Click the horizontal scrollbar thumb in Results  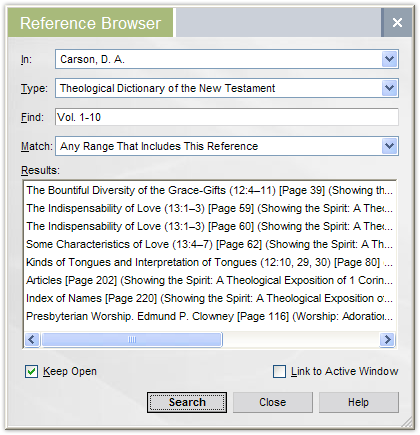pos(132,340)
